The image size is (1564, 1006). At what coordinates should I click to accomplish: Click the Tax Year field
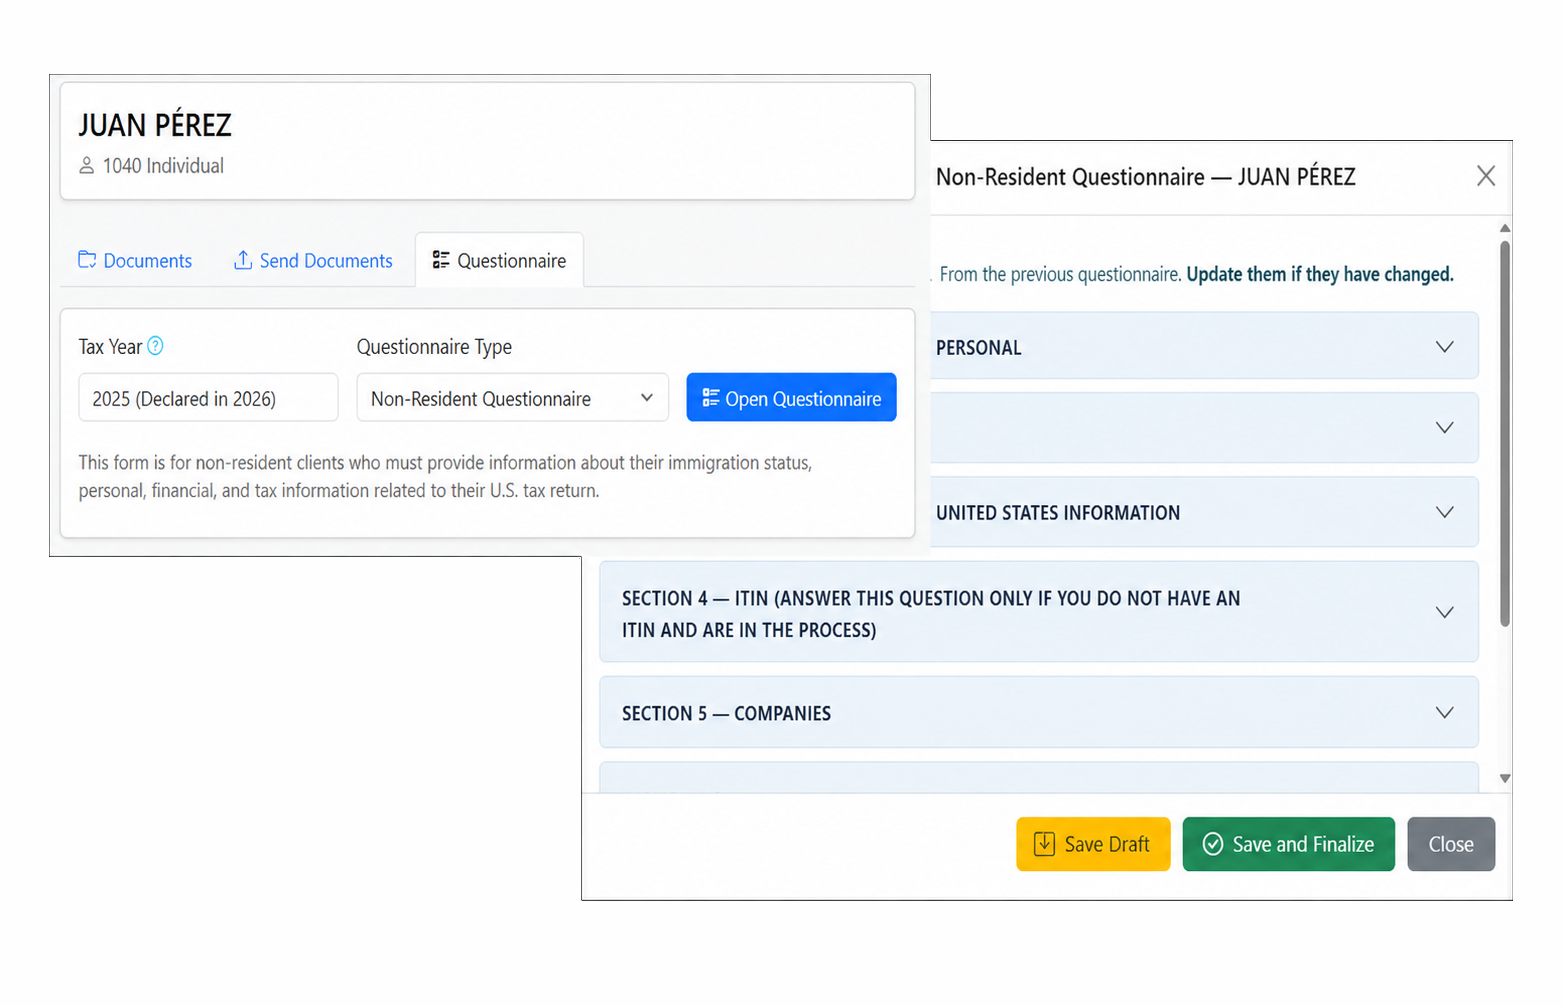[208, 398]
